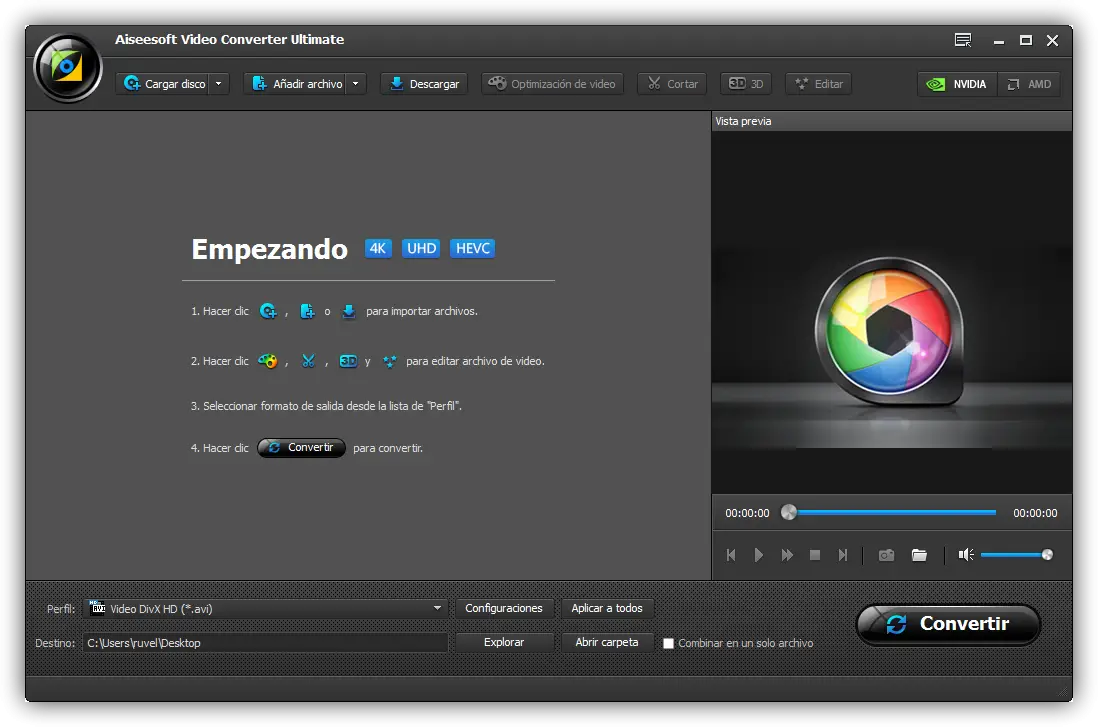Click the 3D icon in step 2

click(348, 361)
